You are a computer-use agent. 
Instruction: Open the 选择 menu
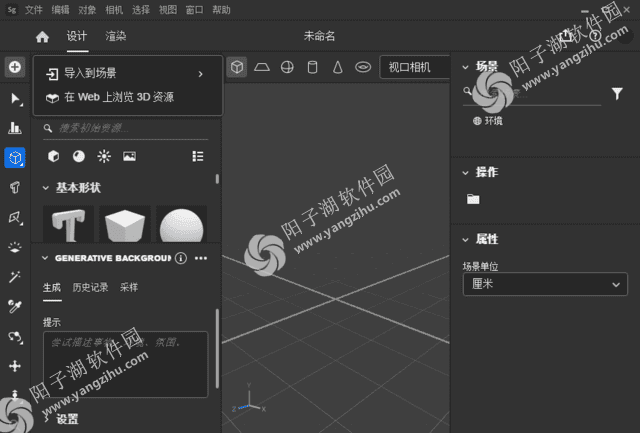click(141, 9)
